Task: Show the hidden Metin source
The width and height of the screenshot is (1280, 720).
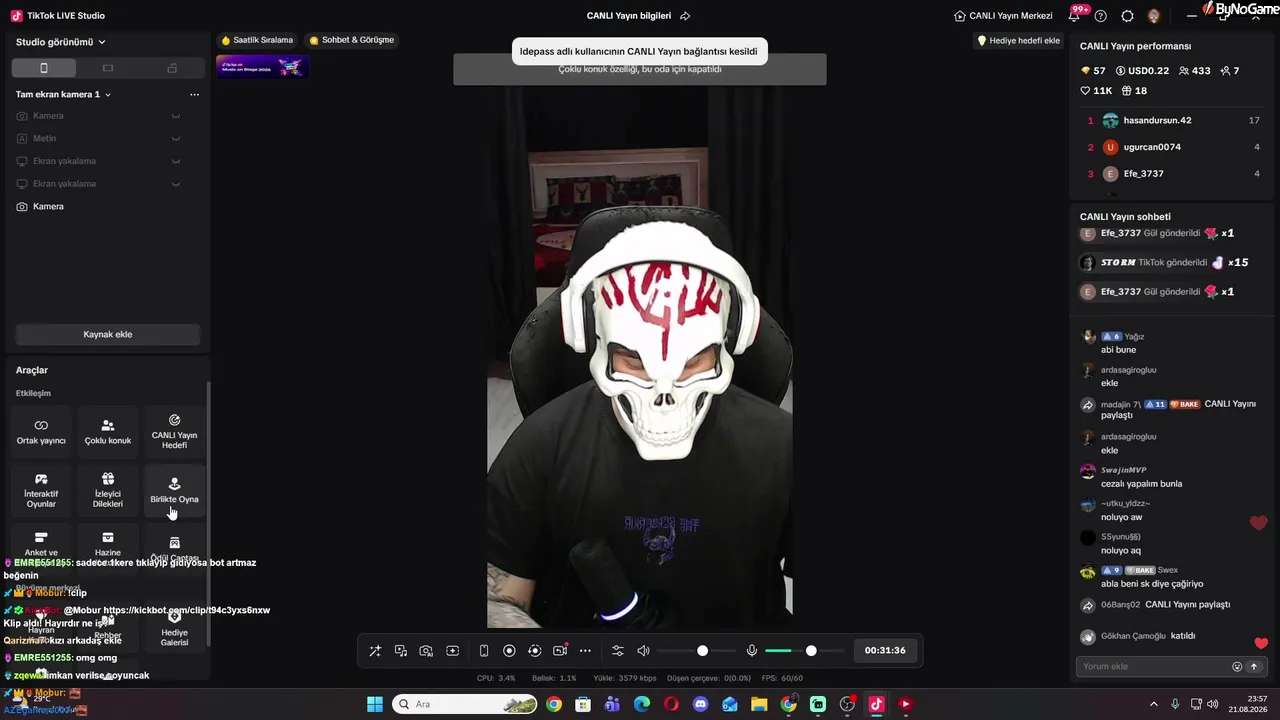Action: [x=176, y=138]
